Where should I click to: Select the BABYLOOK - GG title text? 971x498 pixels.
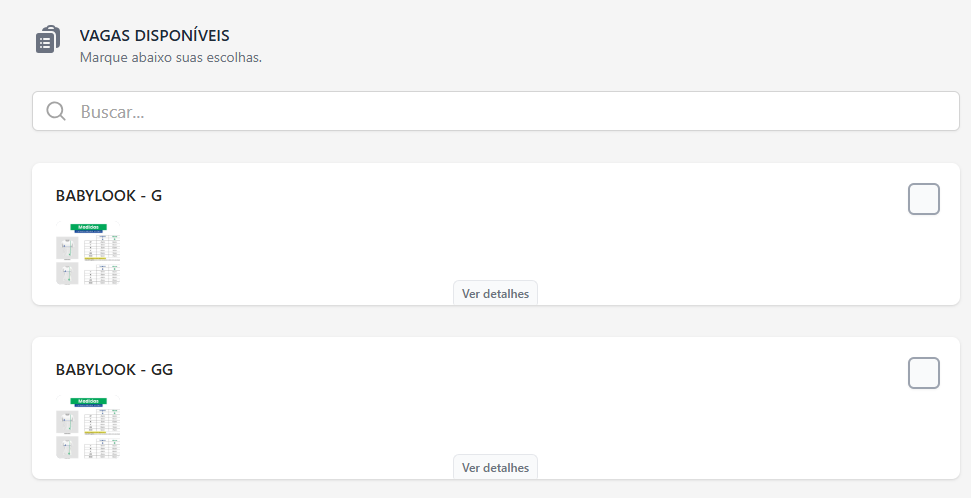[x=114, y=370]
